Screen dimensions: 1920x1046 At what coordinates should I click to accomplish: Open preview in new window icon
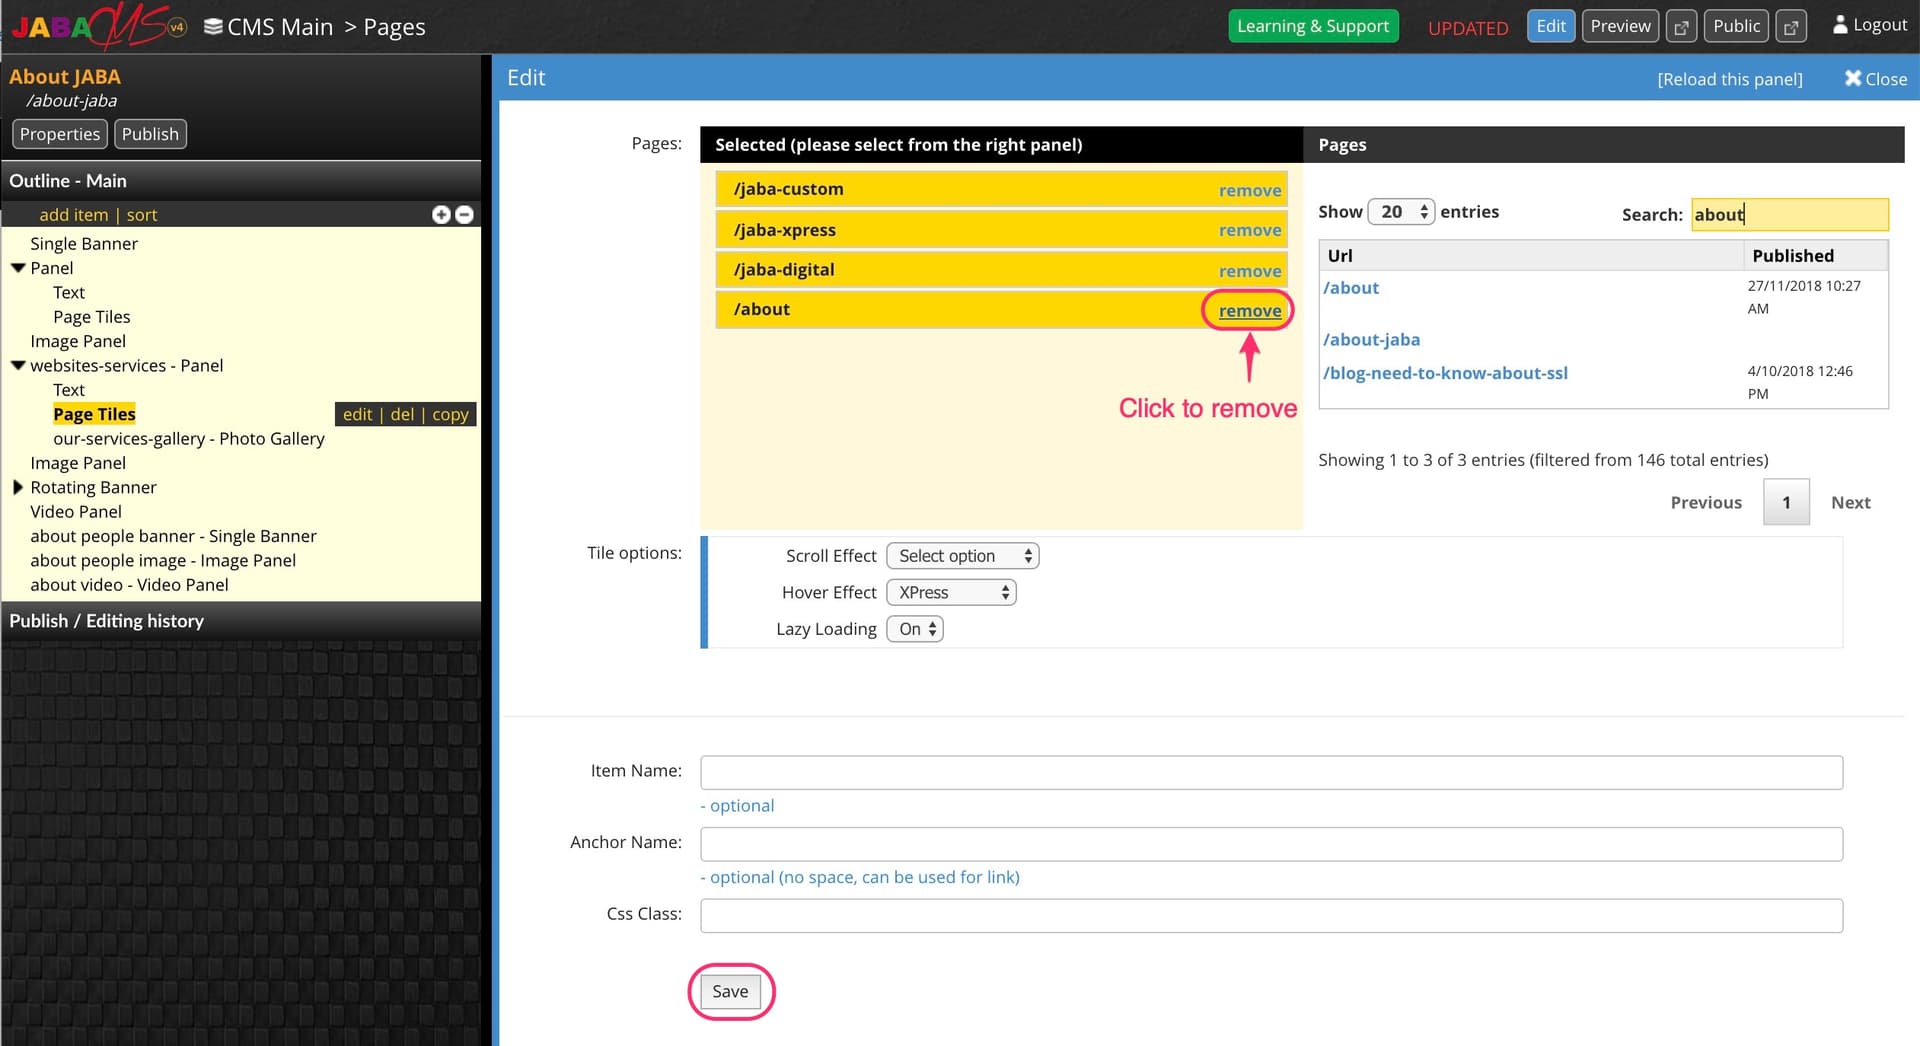click(x=1681, y=27)
